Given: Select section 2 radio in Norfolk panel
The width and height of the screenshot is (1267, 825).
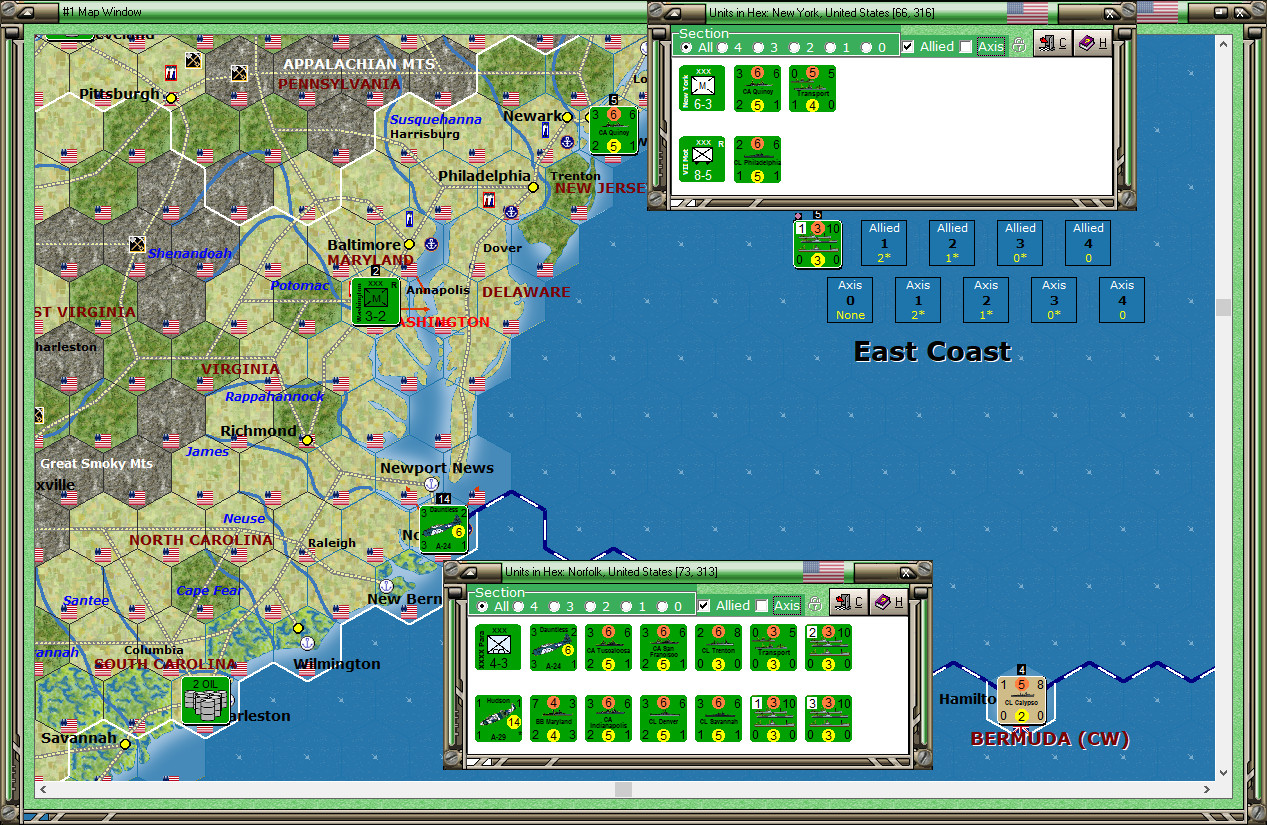Looking at the screenshot, I should (x=590, y=607).
